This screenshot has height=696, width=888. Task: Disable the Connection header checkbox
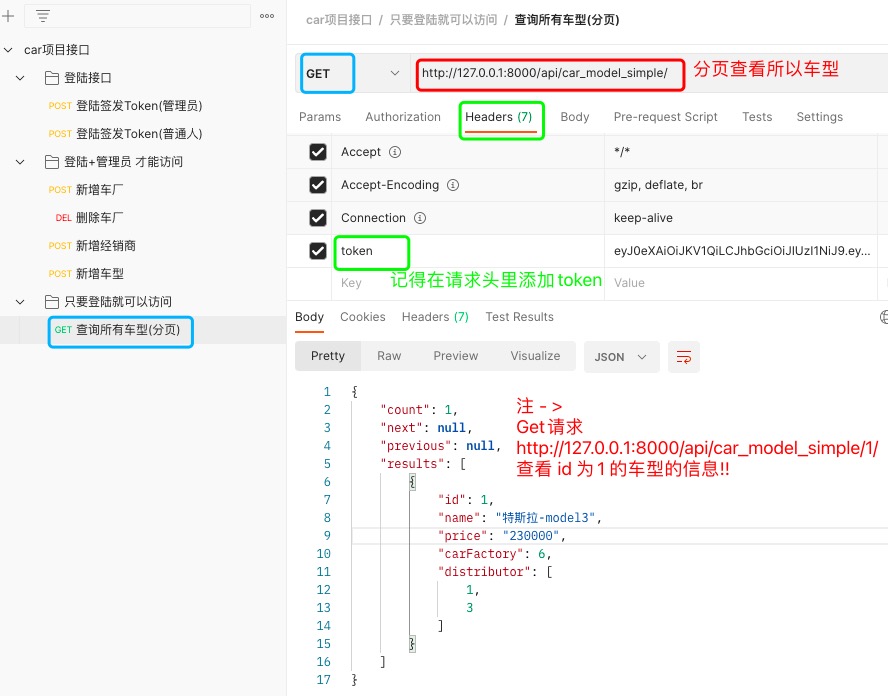tap(318, 218)
